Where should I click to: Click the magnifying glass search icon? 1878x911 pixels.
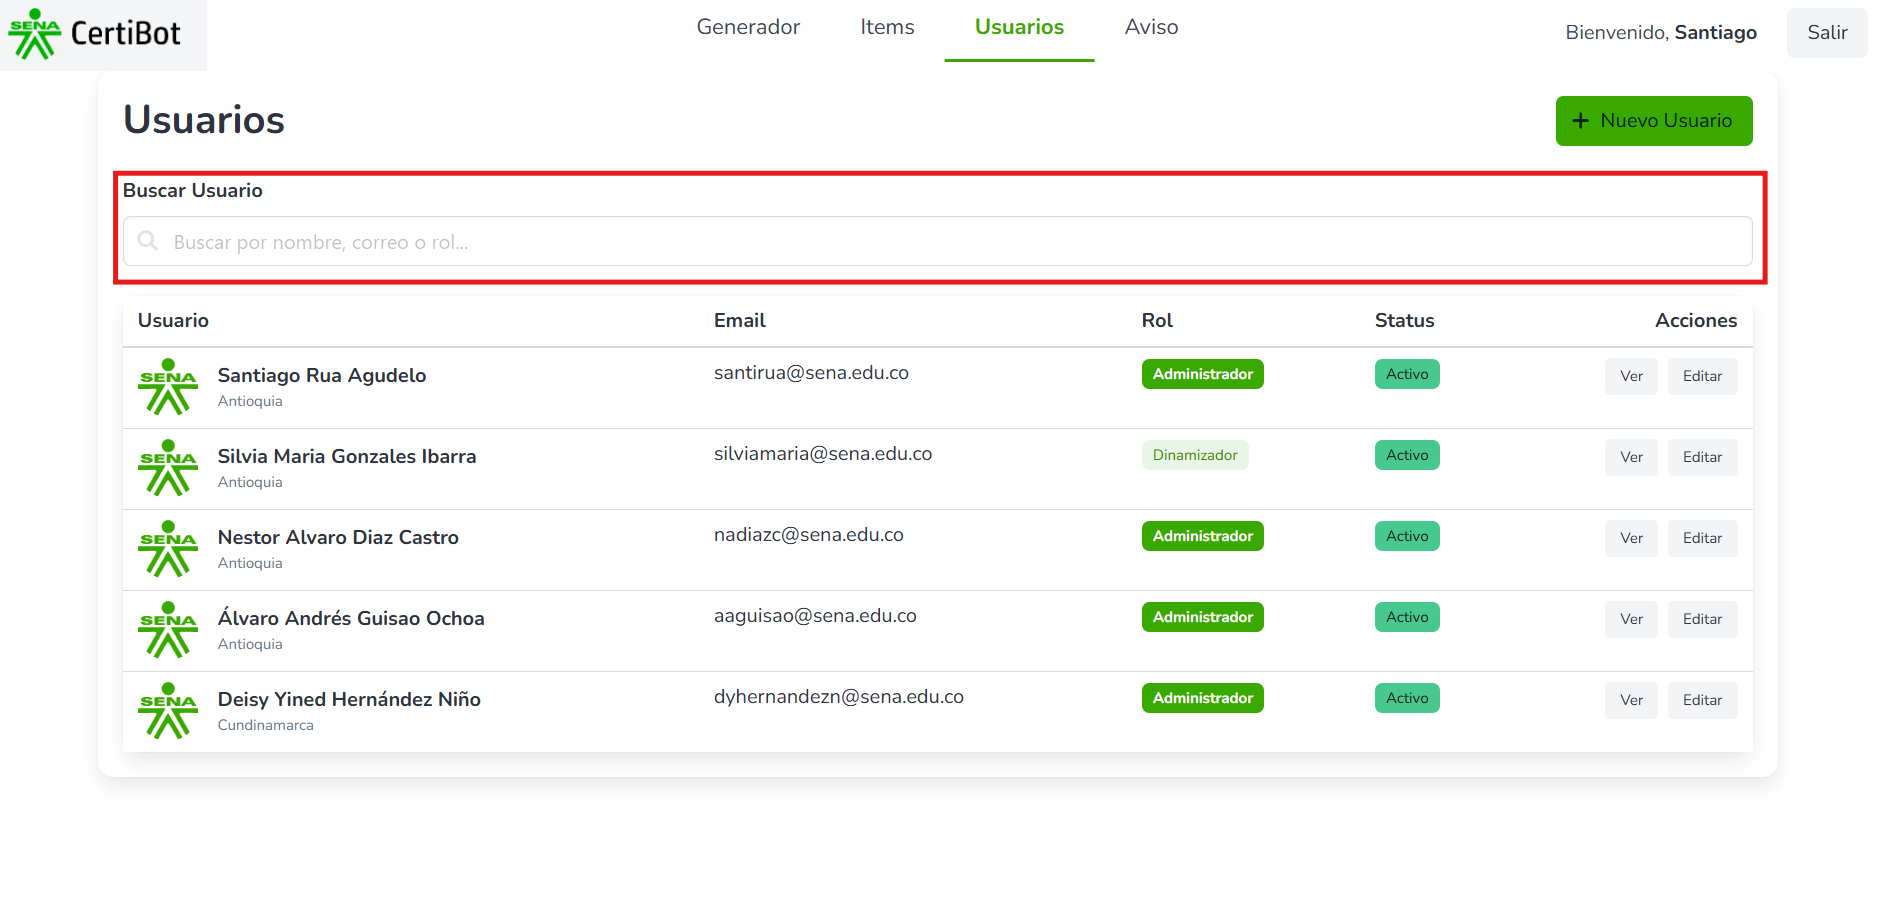coord(148,241)
